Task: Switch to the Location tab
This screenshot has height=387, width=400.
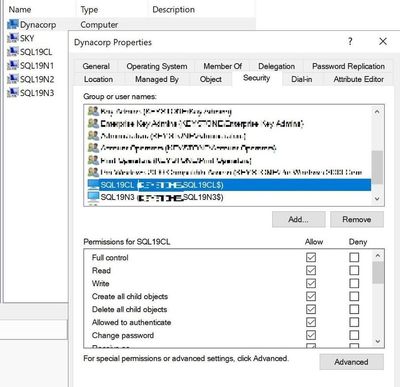Action: tap(98, 79)
